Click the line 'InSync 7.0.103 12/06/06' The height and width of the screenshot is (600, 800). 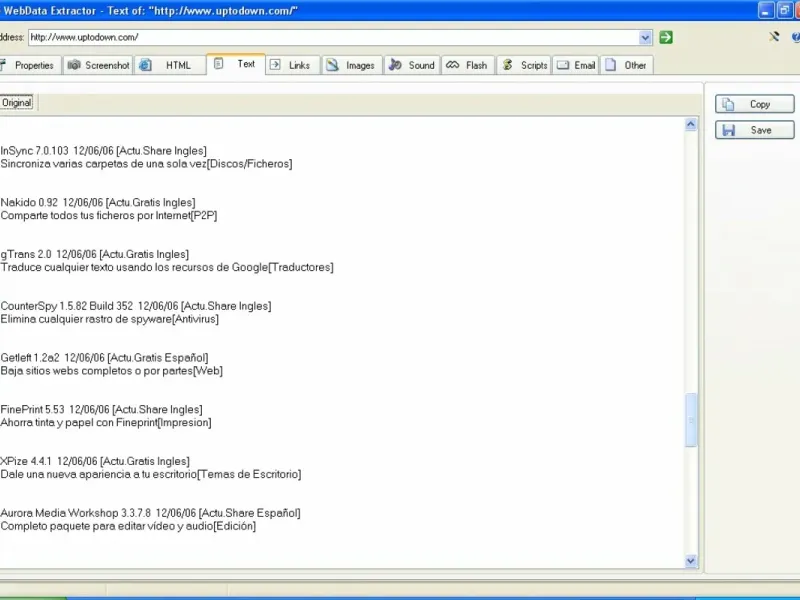(104, 151)
